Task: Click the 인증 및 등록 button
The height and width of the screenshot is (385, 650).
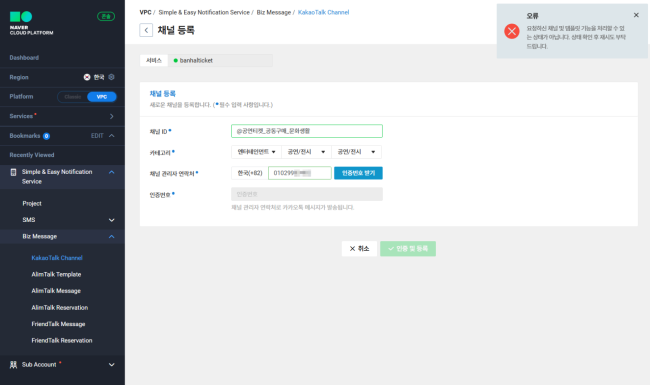Action: (x=408, y=249)
